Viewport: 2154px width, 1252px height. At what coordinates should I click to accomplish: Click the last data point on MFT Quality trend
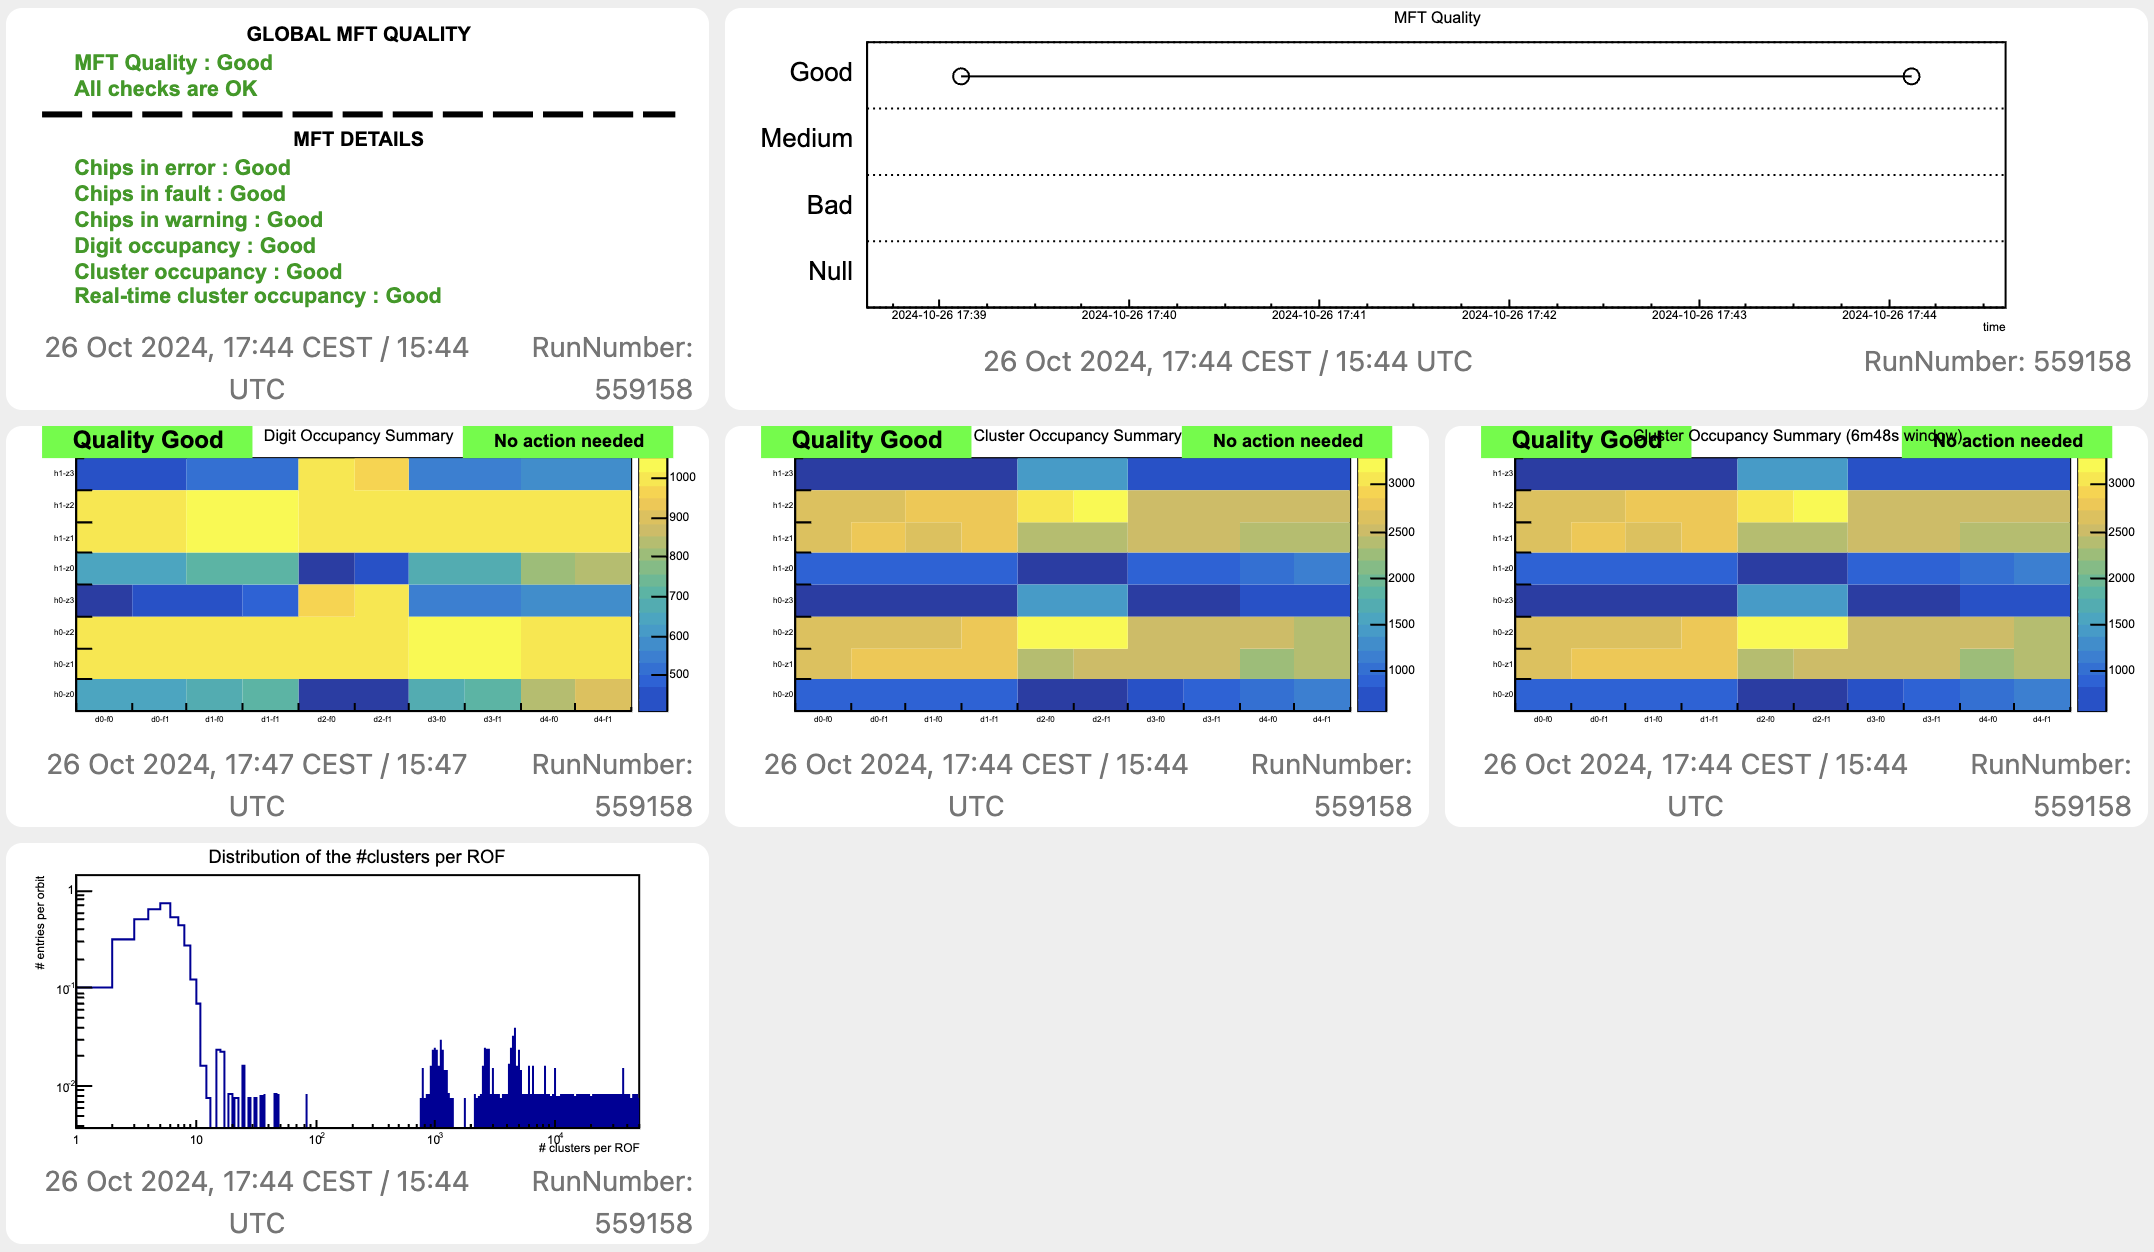coord(1911,76)
